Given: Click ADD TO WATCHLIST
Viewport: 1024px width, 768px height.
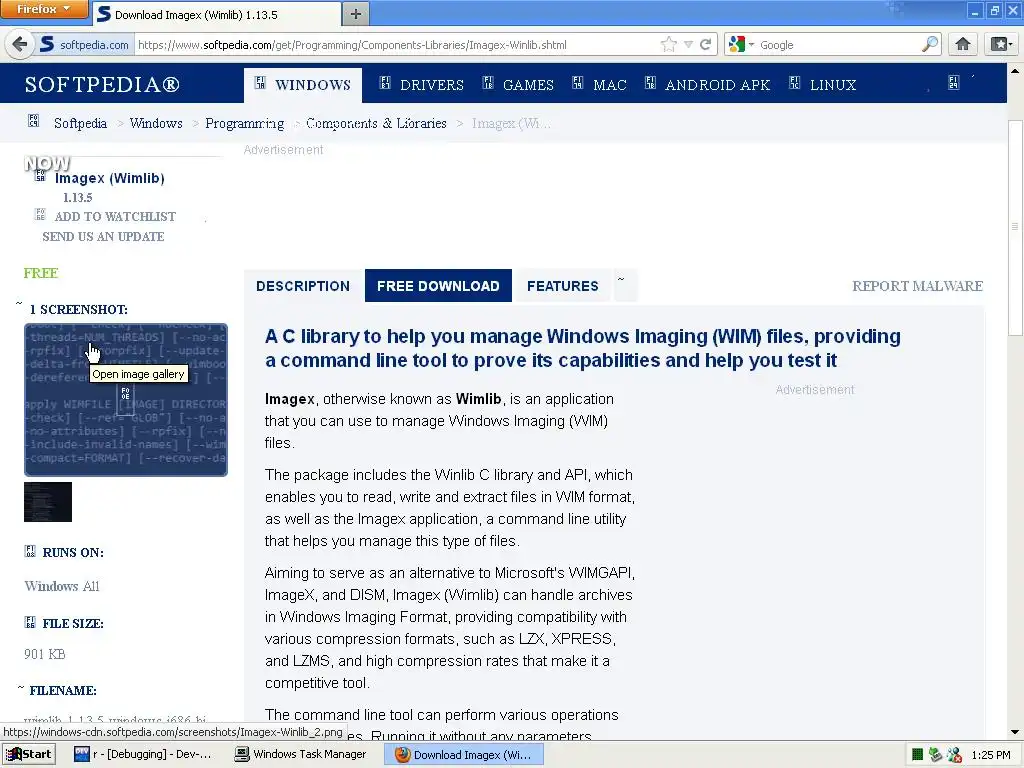Looking at the screenshot, I should pyautogui.click(x=115, y=217).
